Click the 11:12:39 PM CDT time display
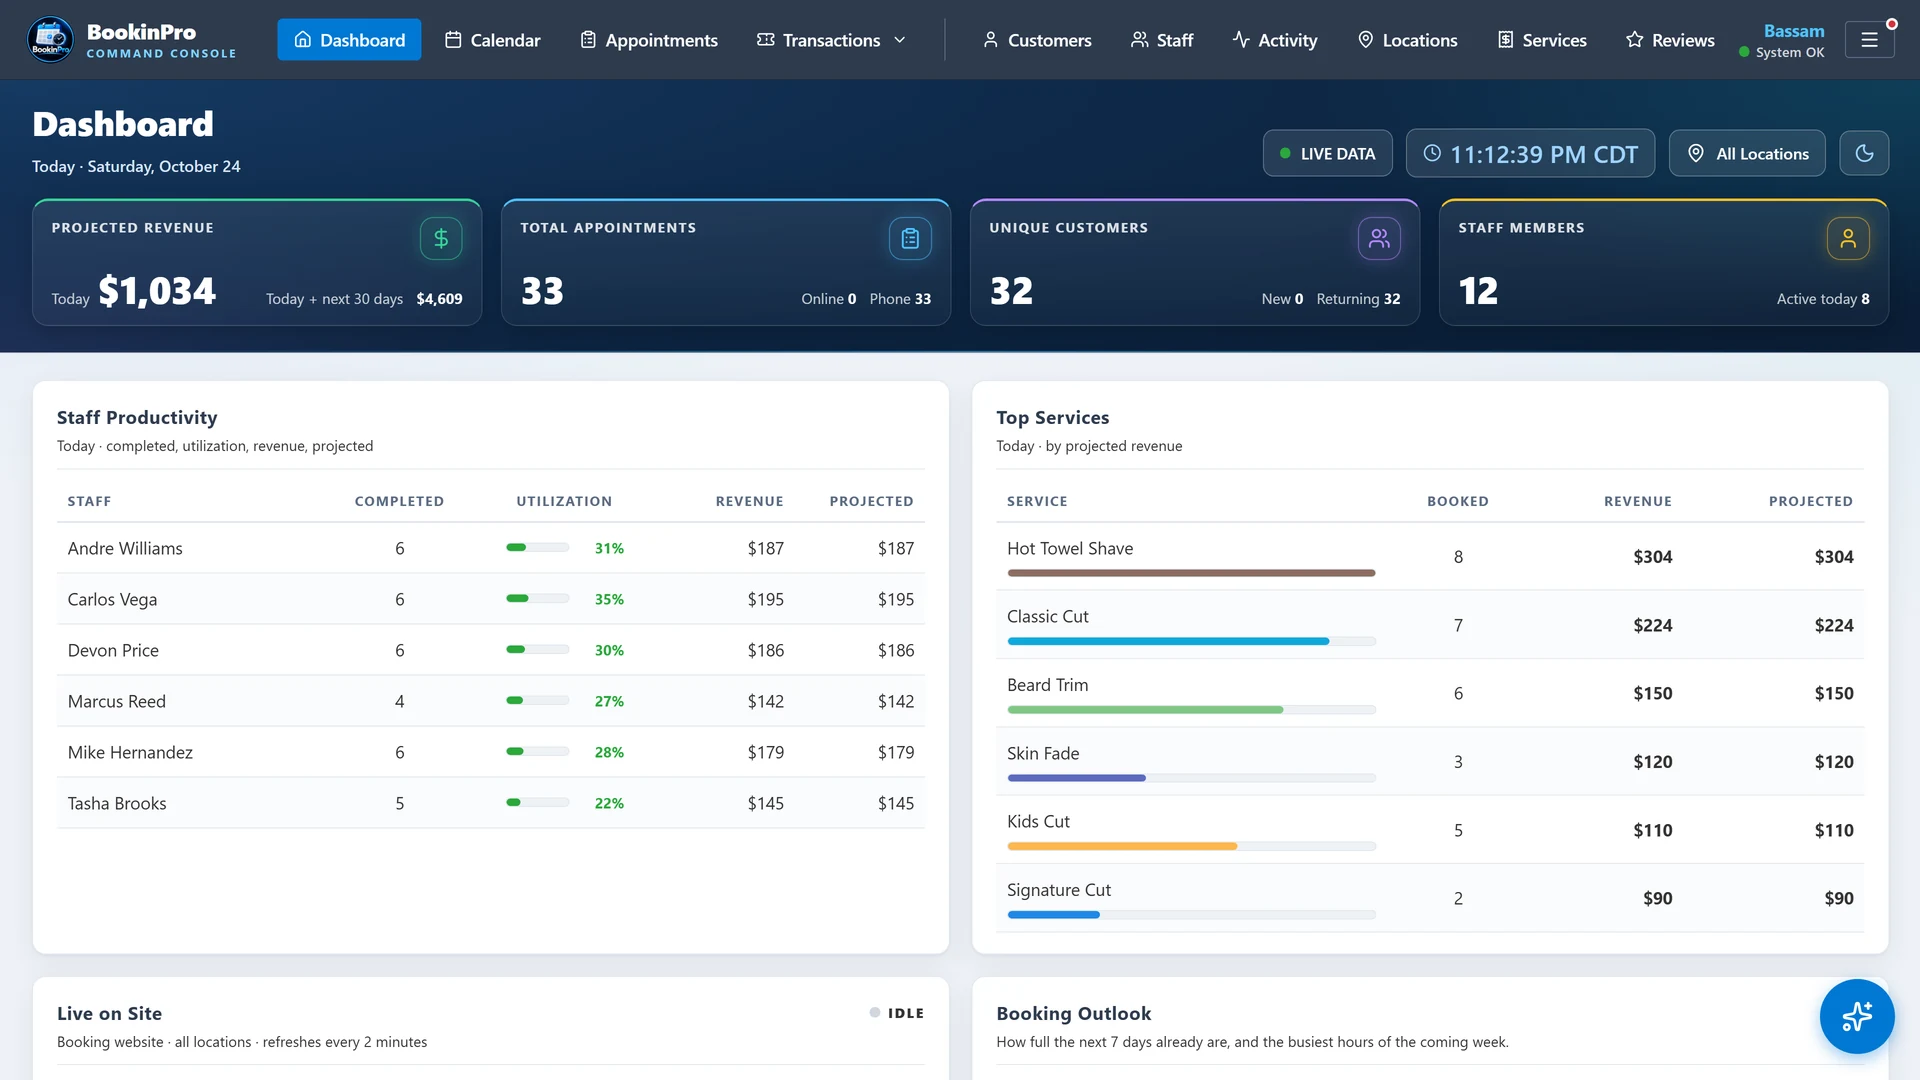 1530,153
